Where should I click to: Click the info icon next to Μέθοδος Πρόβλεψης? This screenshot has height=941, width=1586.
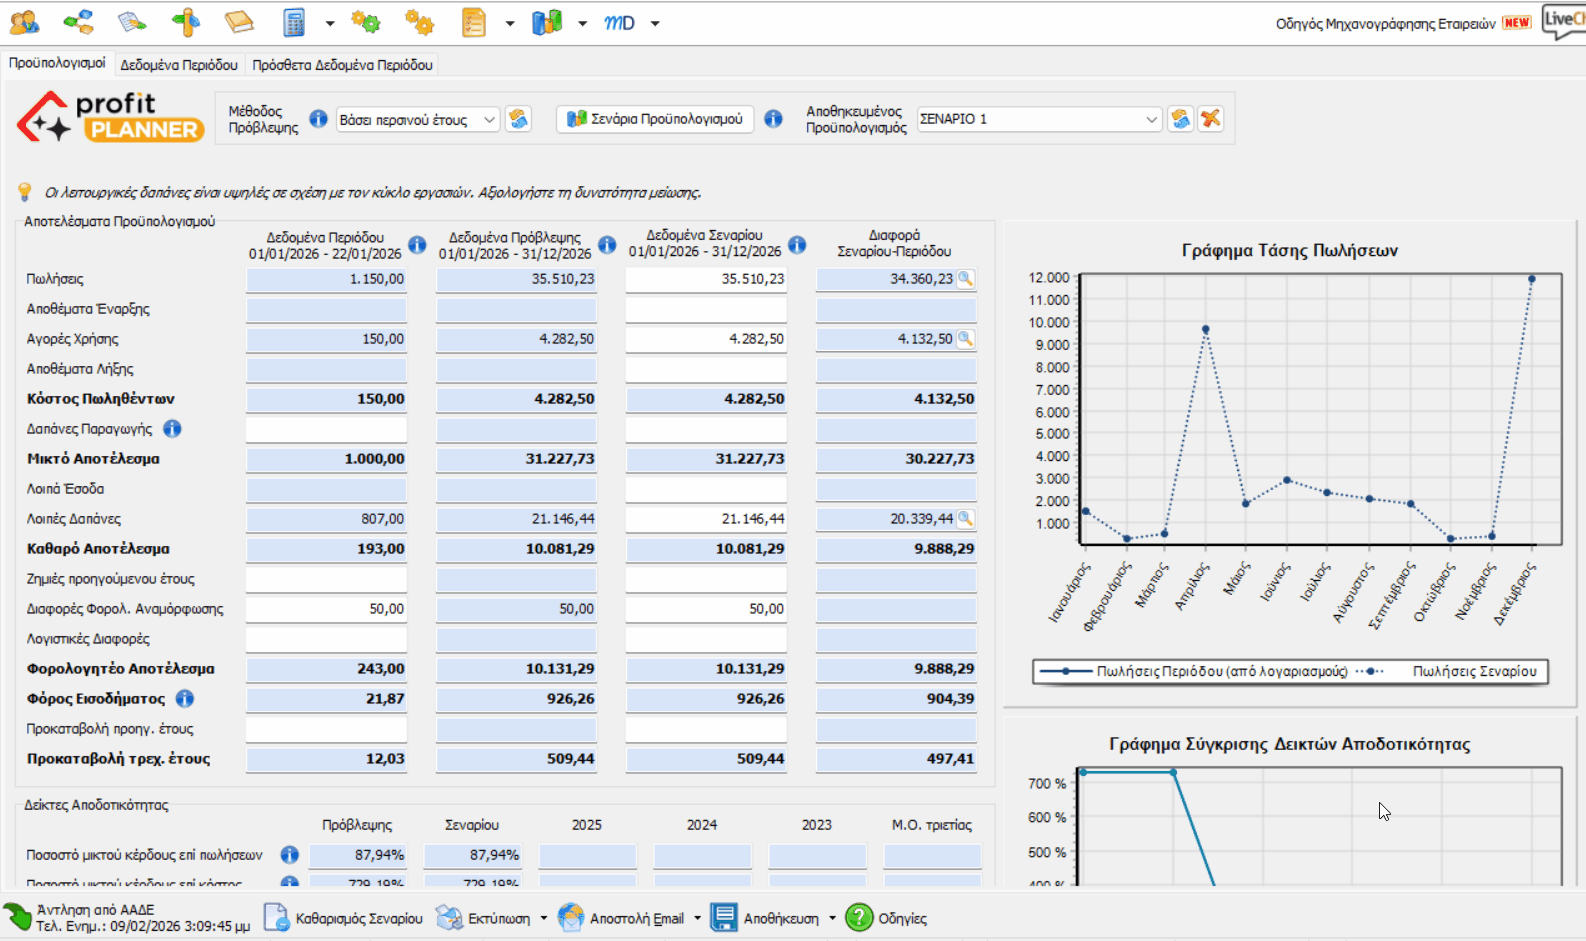coord(318,119)
